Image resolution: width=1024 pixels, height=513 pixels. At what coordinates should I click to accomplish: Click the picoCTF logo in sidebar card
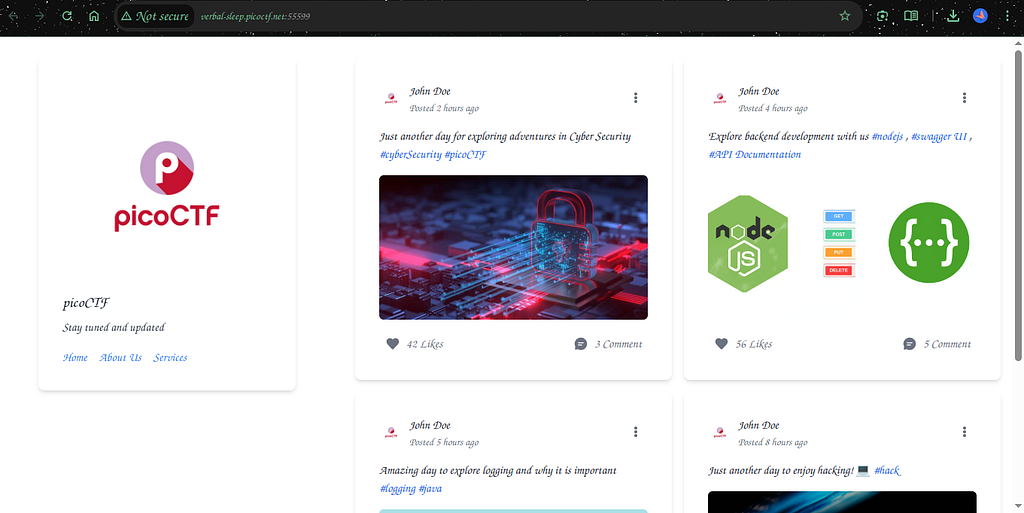[167, 186]
